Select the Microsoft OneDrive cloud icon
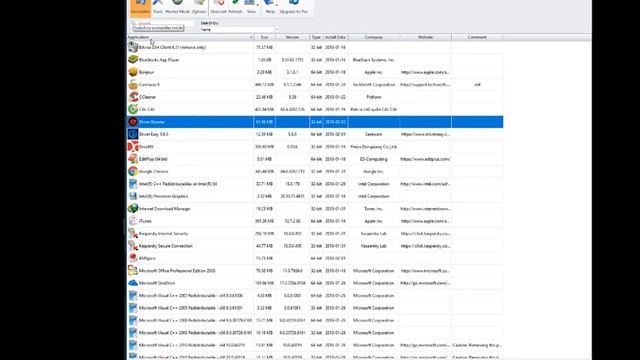The image size is (640, 360). [x=133, y=283]
